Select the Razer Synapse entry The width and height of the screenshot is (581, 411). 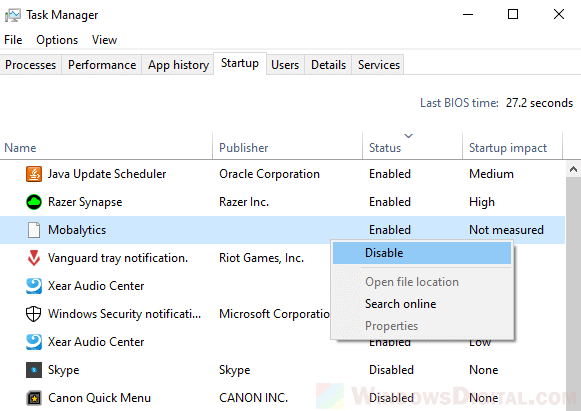coord(85,202)
